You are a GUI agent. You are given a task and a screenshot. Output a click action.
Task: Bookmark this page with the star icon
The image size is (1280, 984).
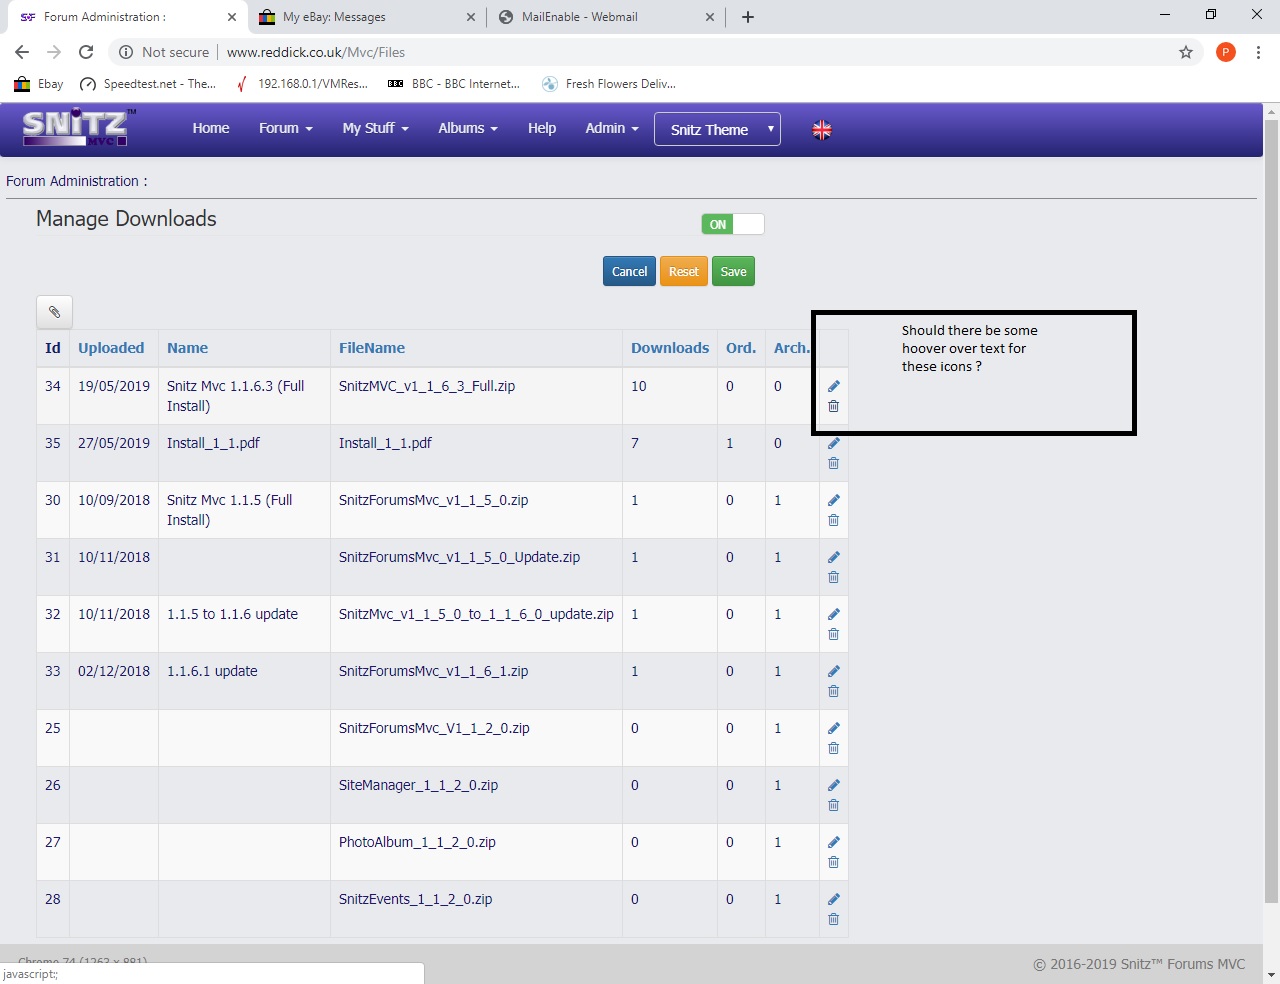pos(1186,52)
